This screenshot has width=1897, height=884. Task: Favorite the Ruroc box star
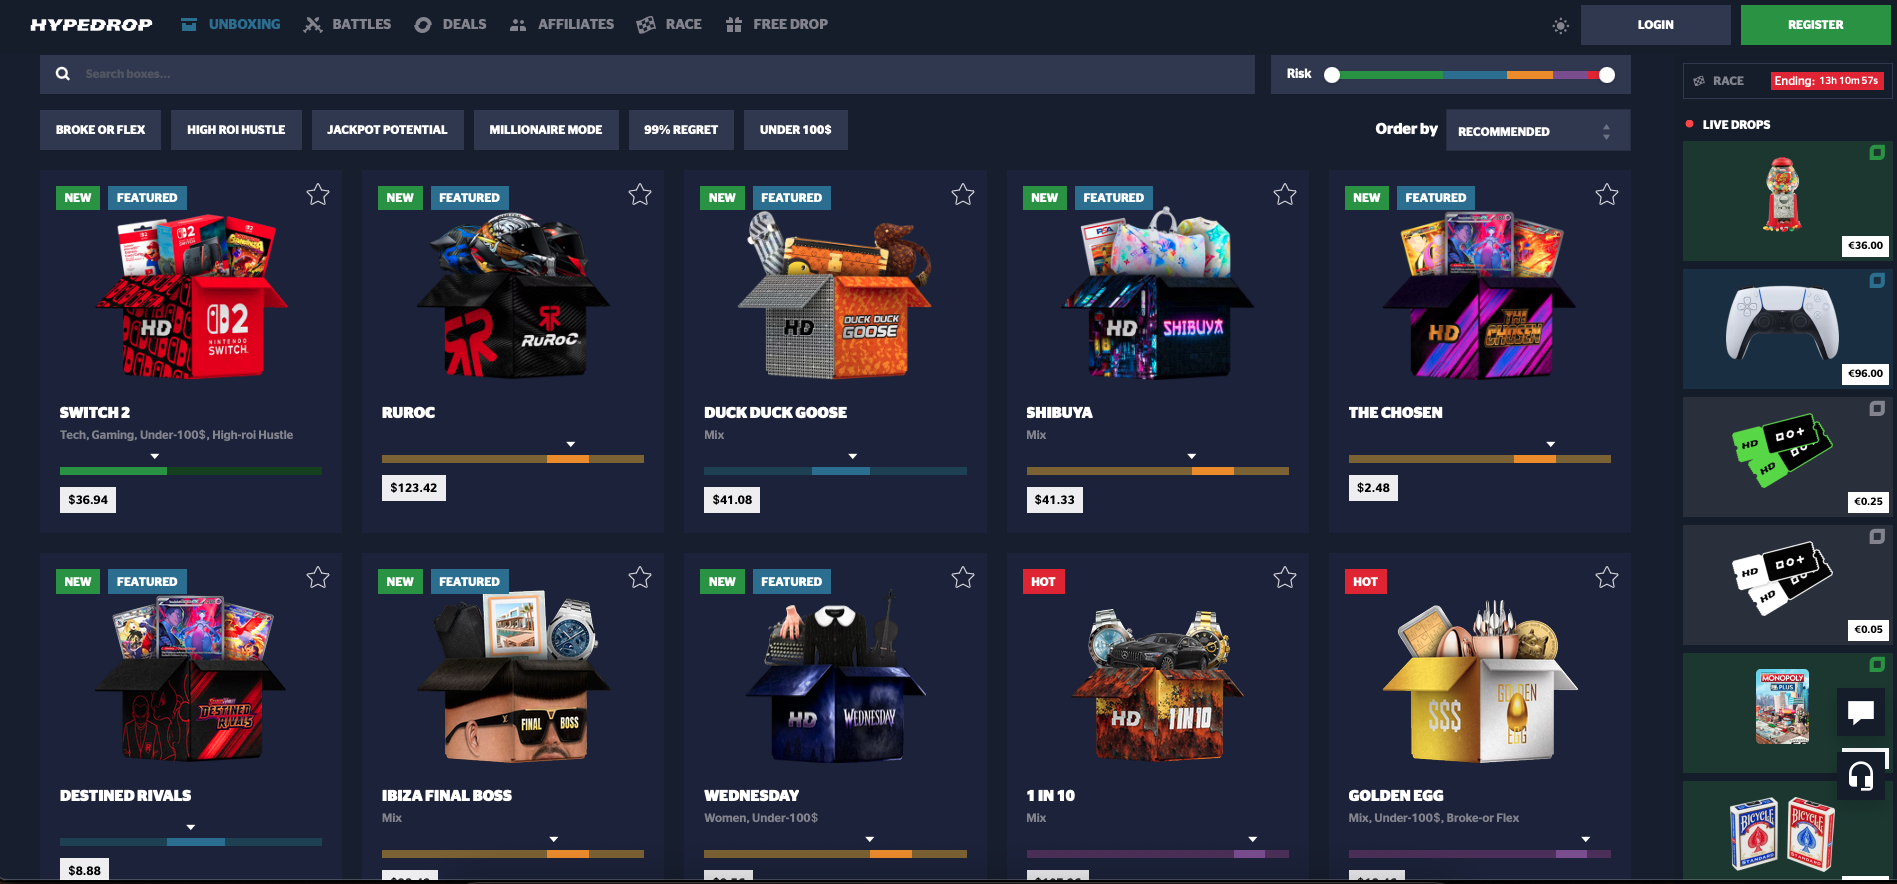[640, 195]
